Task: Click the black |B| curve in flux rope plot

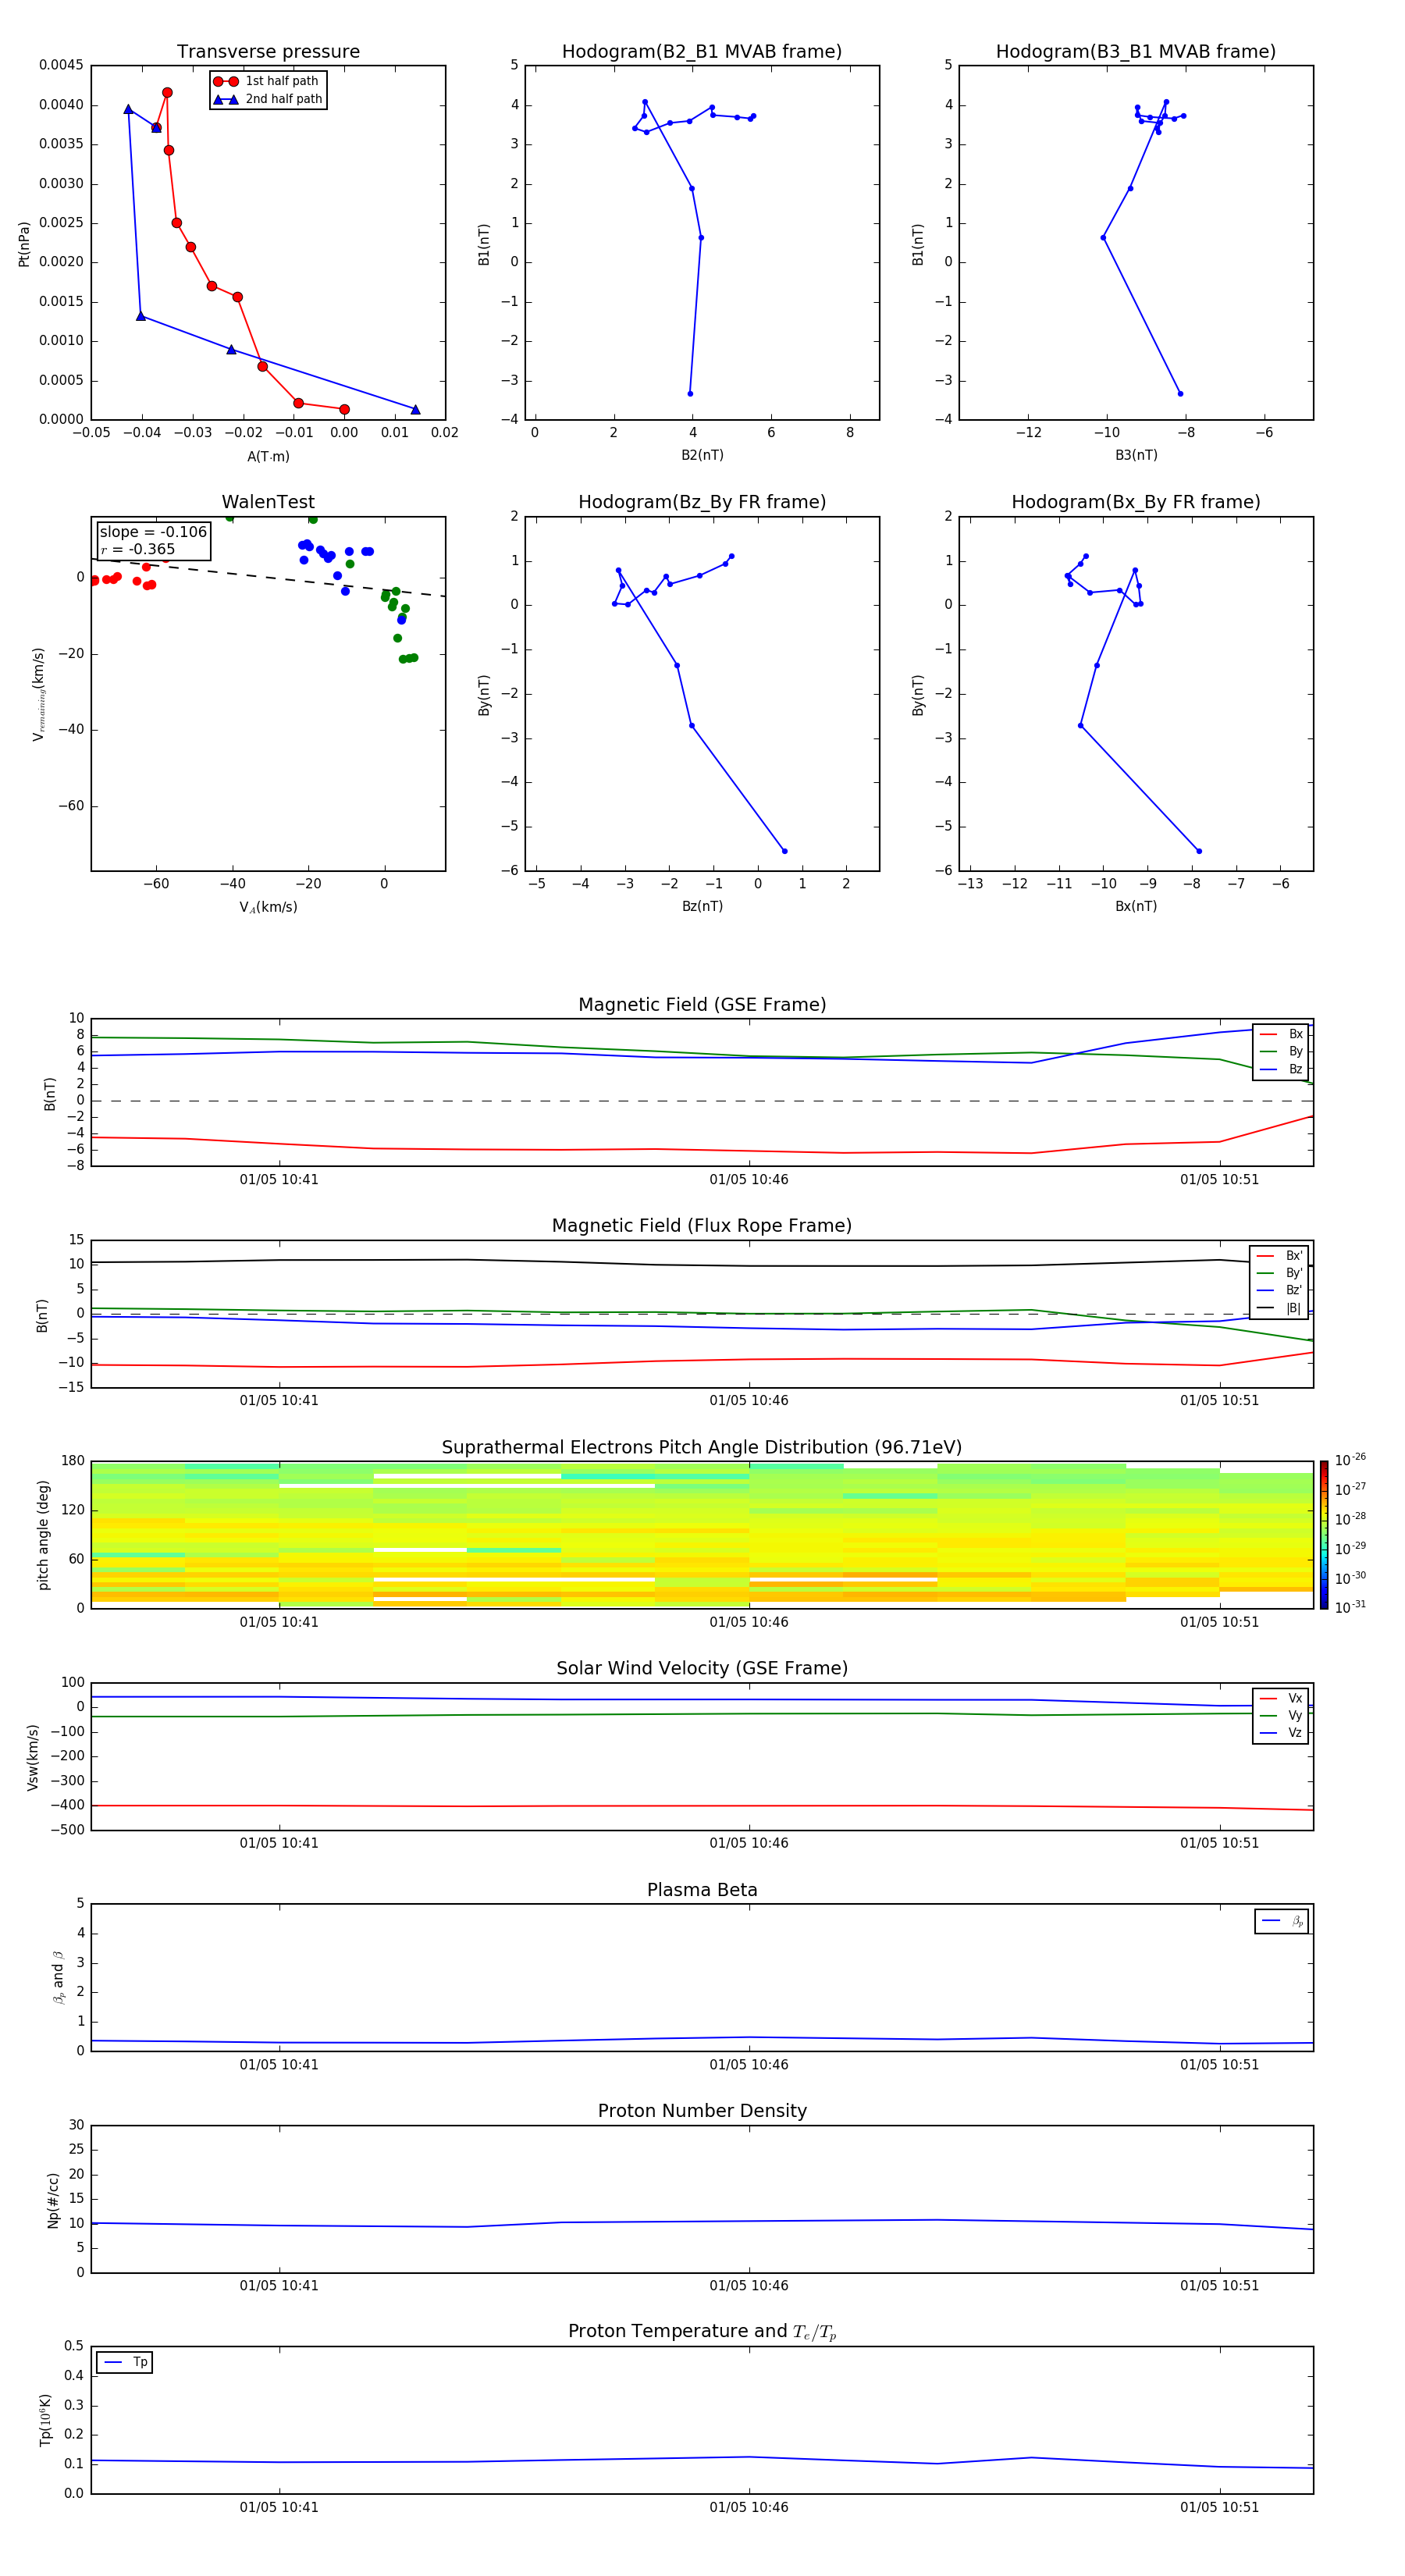Action: pyautogui.click(x=700, y=1264)
